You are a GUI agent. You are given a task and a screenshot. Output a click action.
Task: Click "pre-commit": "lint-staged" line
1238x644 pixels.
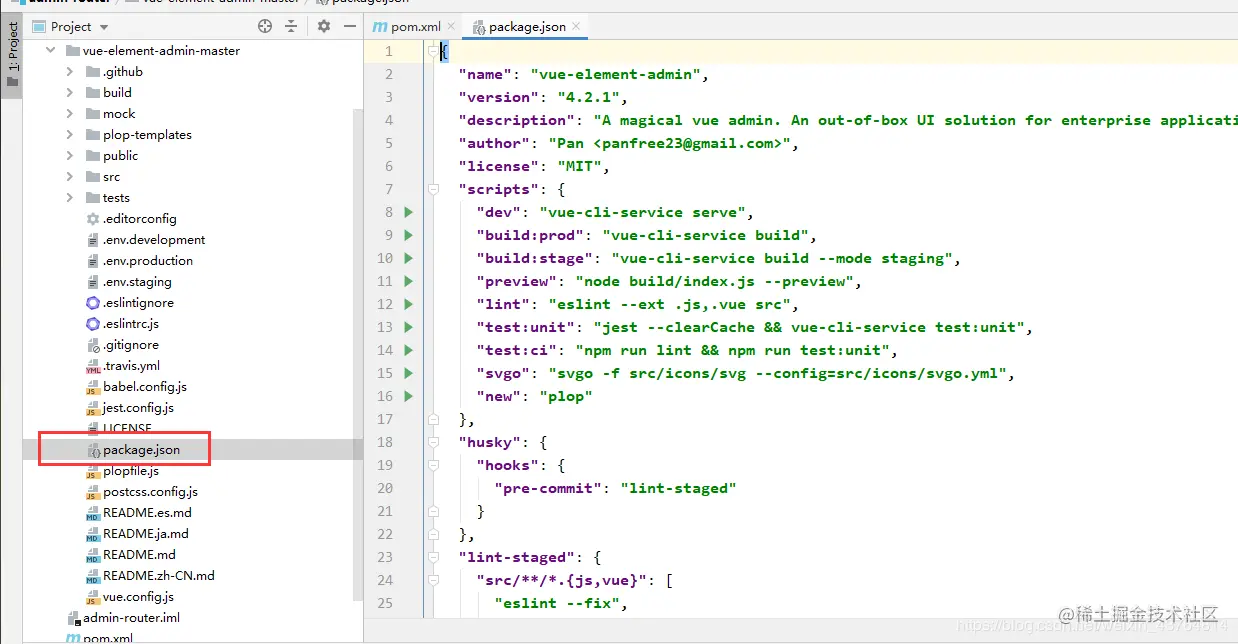click(x=615, y=488)
